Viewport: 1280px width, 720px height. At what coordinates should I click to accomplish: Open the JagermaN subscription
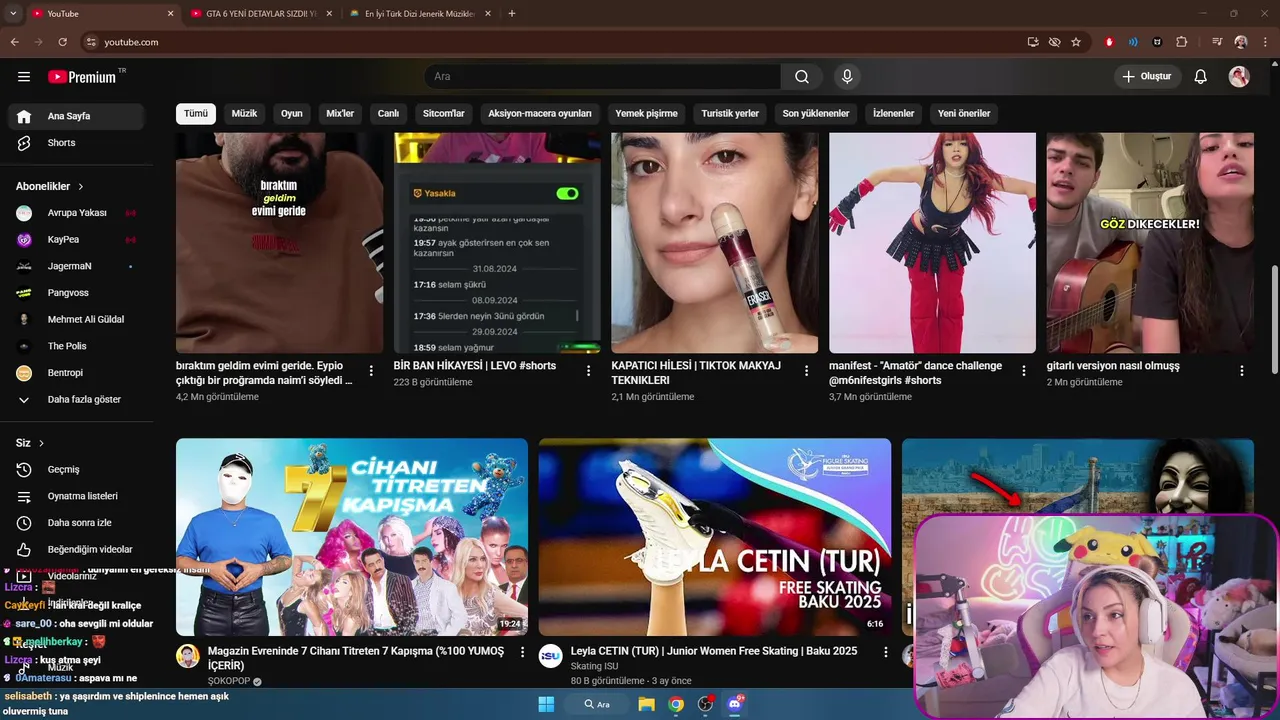pyautogui.click(x=77, y=266)
